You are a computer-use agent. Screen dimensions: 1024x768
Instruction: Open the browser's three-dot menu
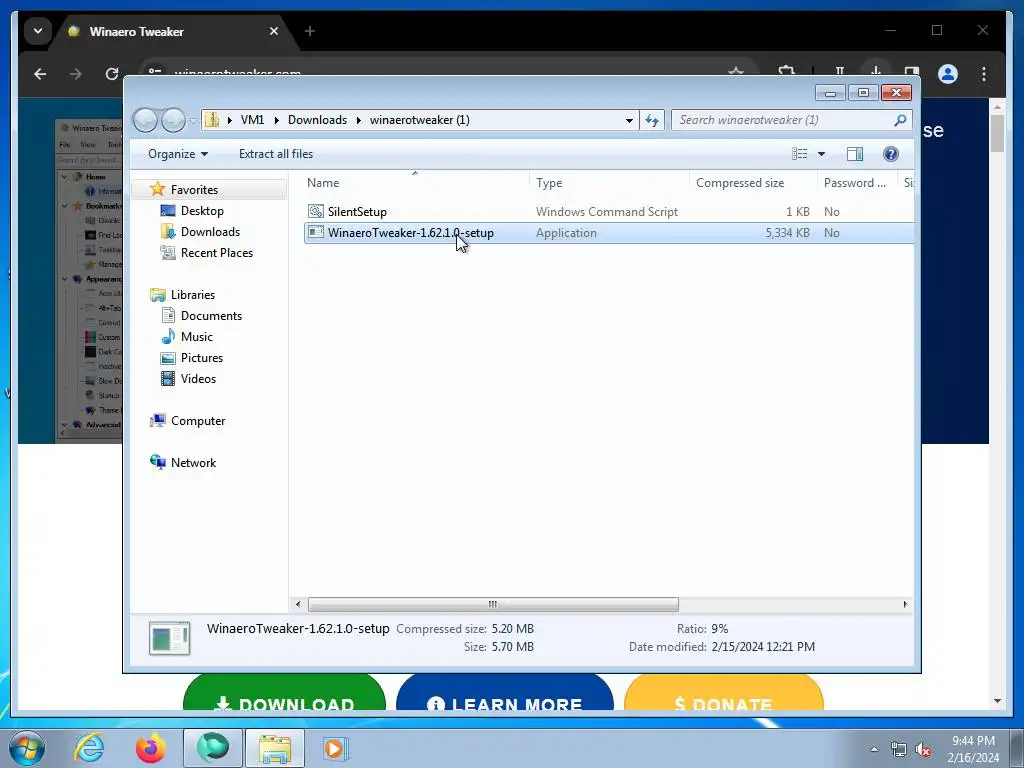coord(984,74)
